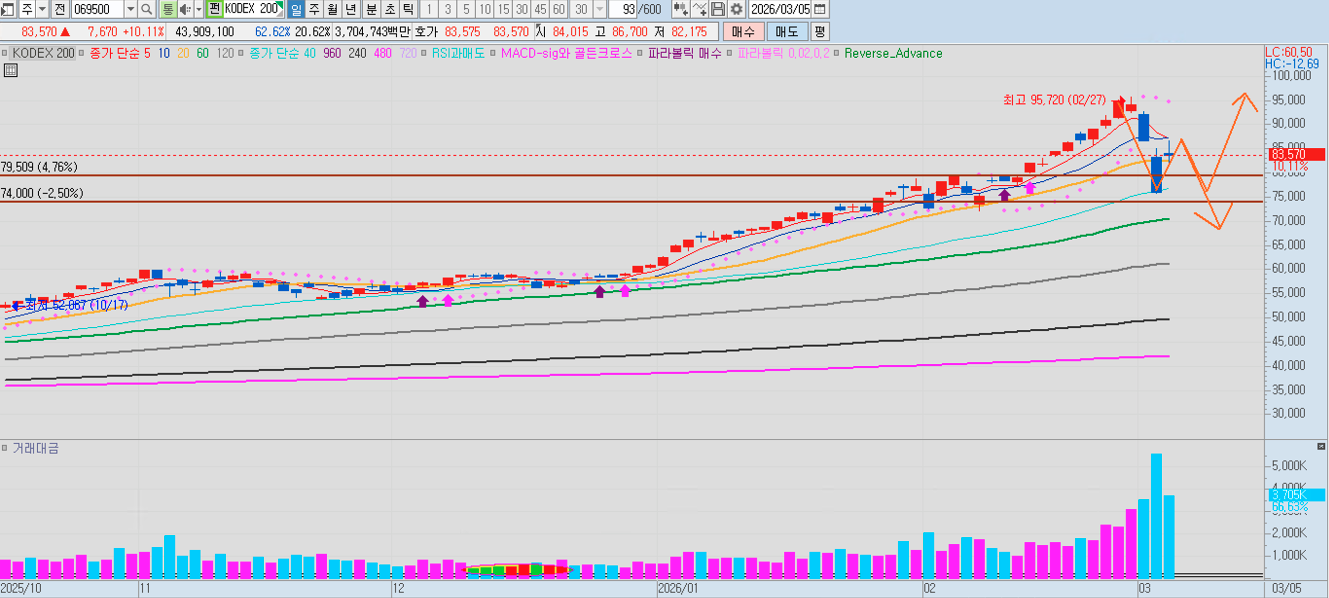This screenshot has width=1329, height=598.
Task: Click the 편 edit button
Action: tap(214, 9)
